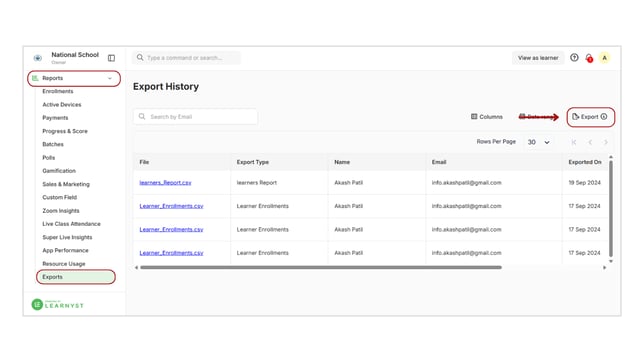The height and width of the screenshot is (362, 644).
Task: Collapse the Reports menu chevron
Action: click(110, 78)
